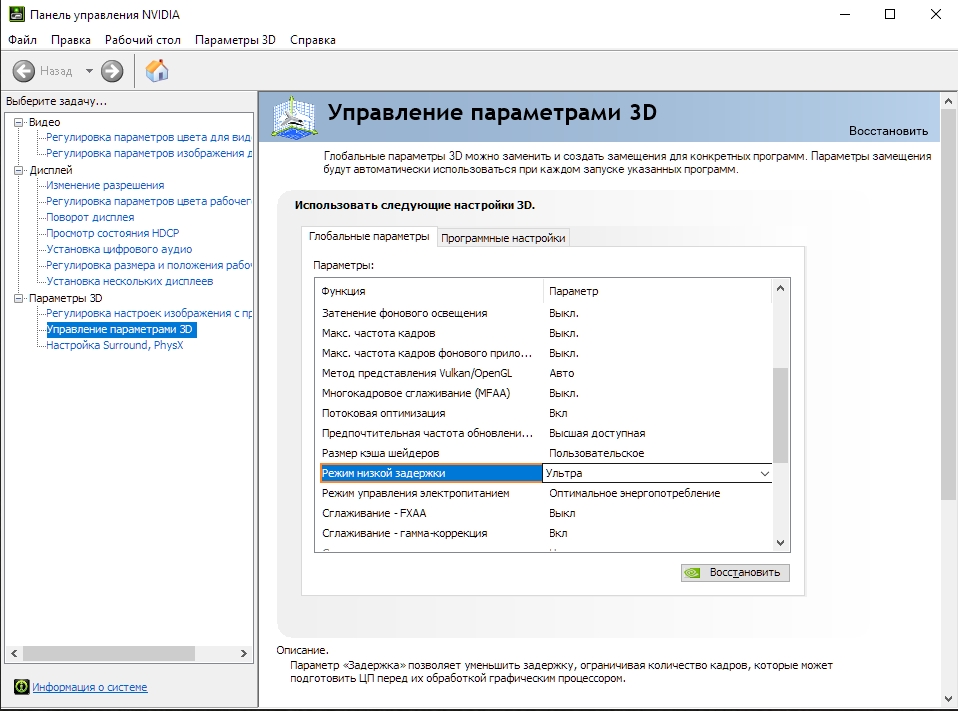Select Многокадровое сглаживание (MFAA) row
The width and height of the screenshot is (958, 711).
(544, 393)
